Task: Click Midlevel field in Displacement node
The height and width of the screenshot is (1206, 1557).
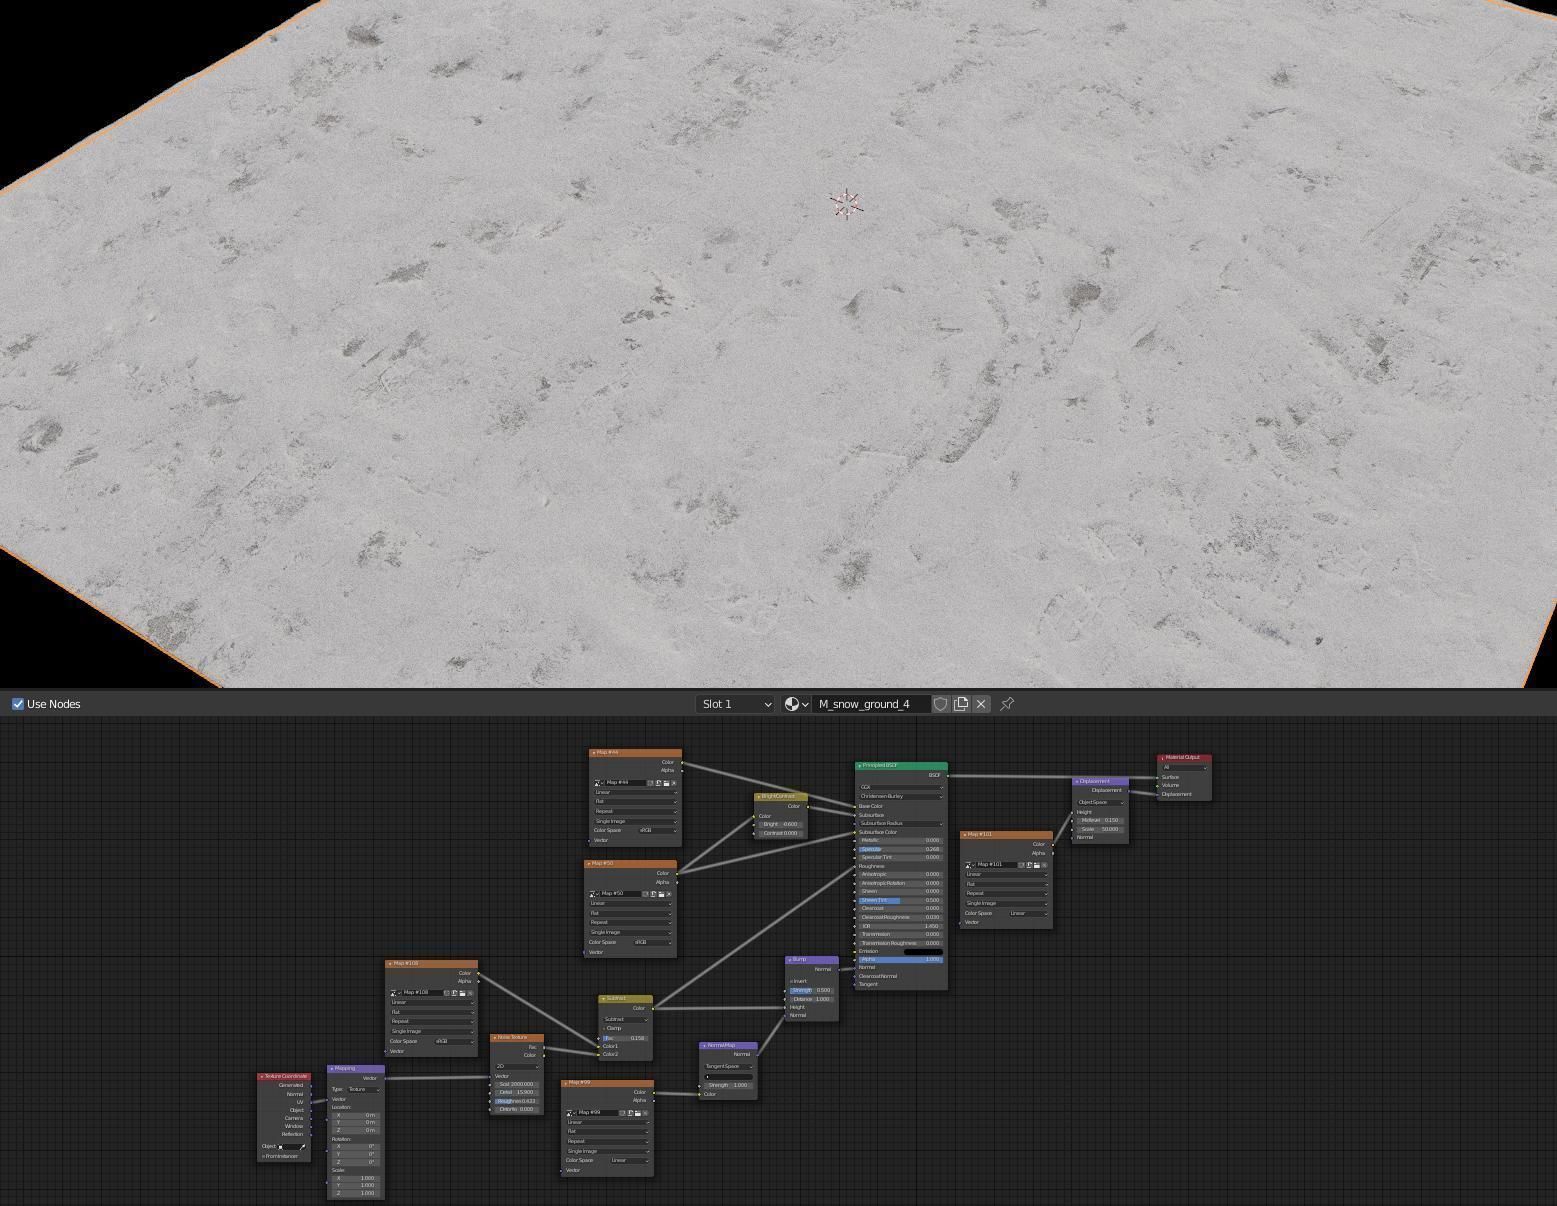Action: click(1100, 820)
